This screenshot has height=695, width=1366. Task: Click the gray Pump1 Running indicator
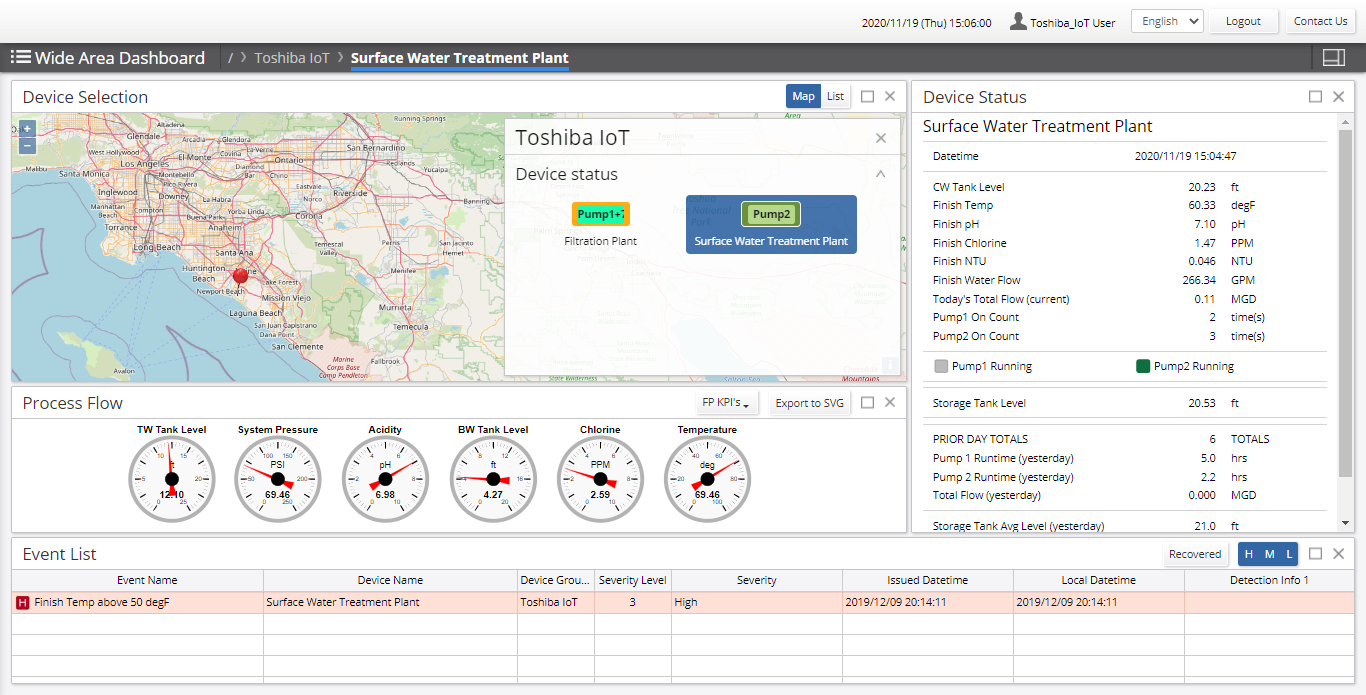pyautogui.click(x=940, y=366)
